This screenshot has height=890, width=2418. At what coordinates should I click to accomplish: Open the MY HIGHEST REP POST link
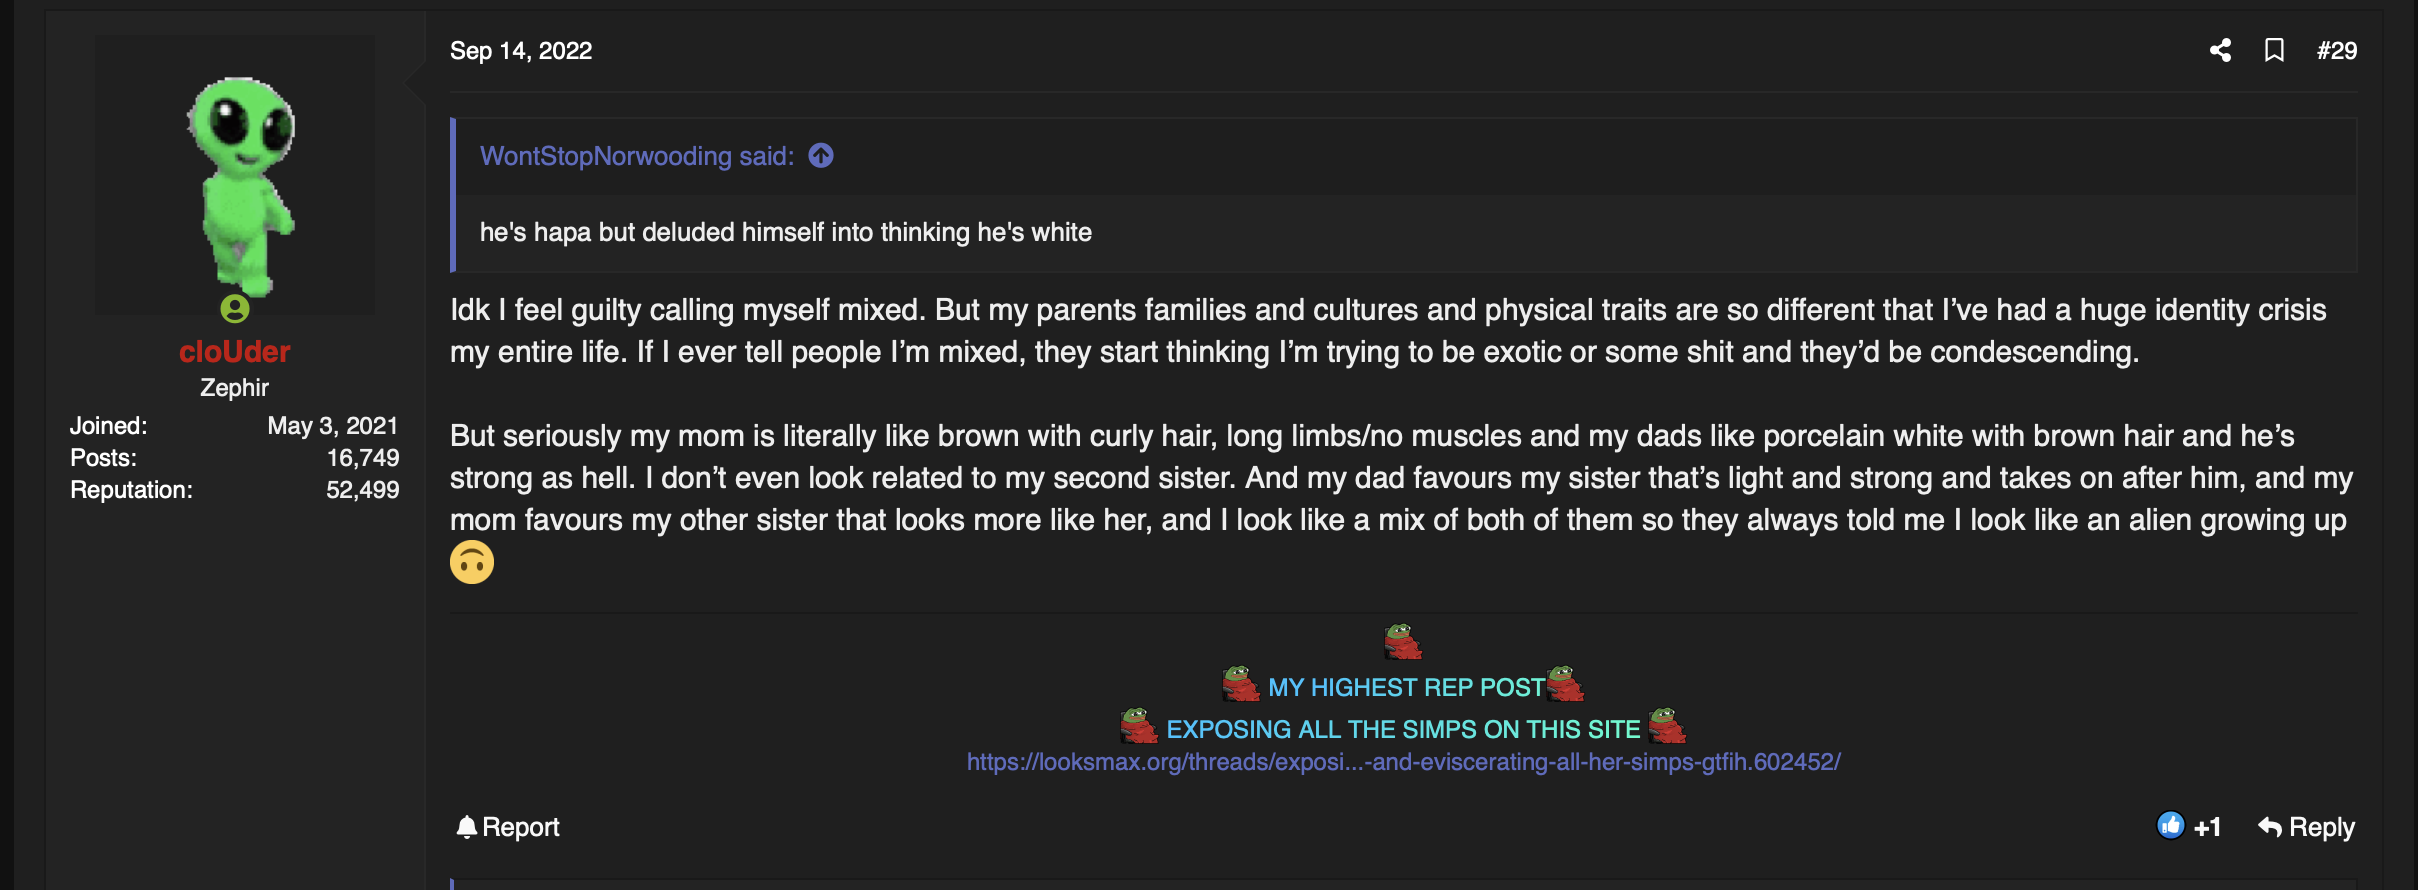pyautogui.click(x=1406, y=687)
